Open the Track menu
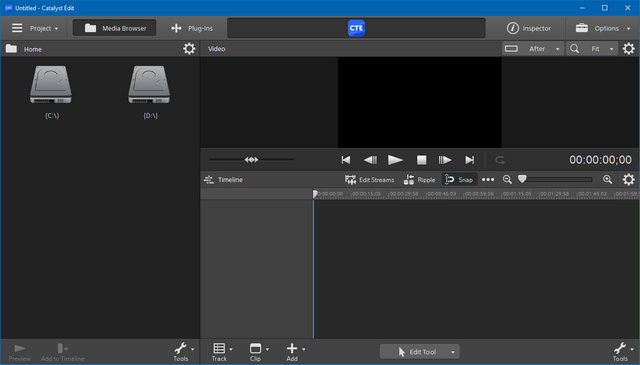 coord(221,352)
